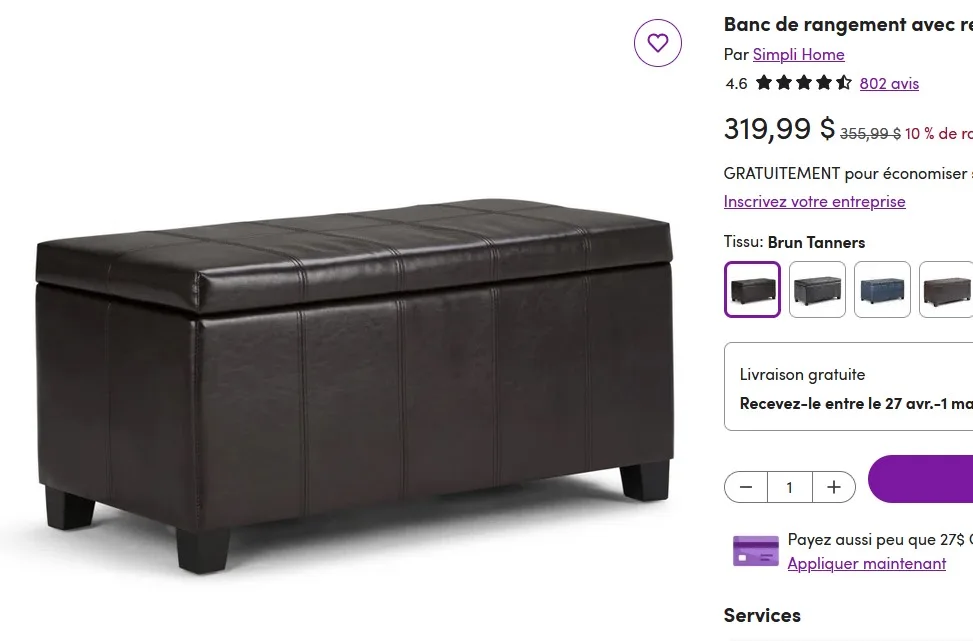Click Appliquer maintenant for financing
The width and height of the screenshot is (973, 641).
pyautogui.click(x=866, y=563)
